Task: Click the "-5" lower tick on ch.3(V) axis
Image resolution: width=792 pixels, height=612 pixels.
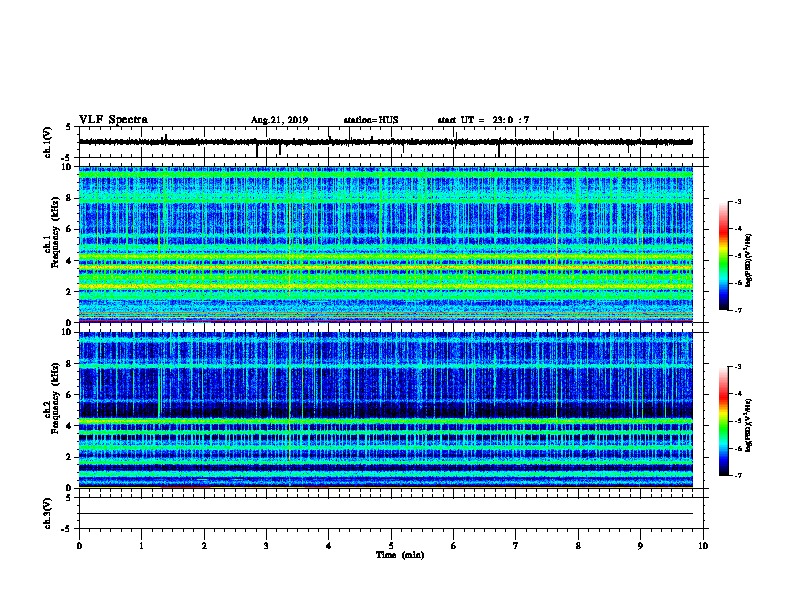Action: point(66,529)
